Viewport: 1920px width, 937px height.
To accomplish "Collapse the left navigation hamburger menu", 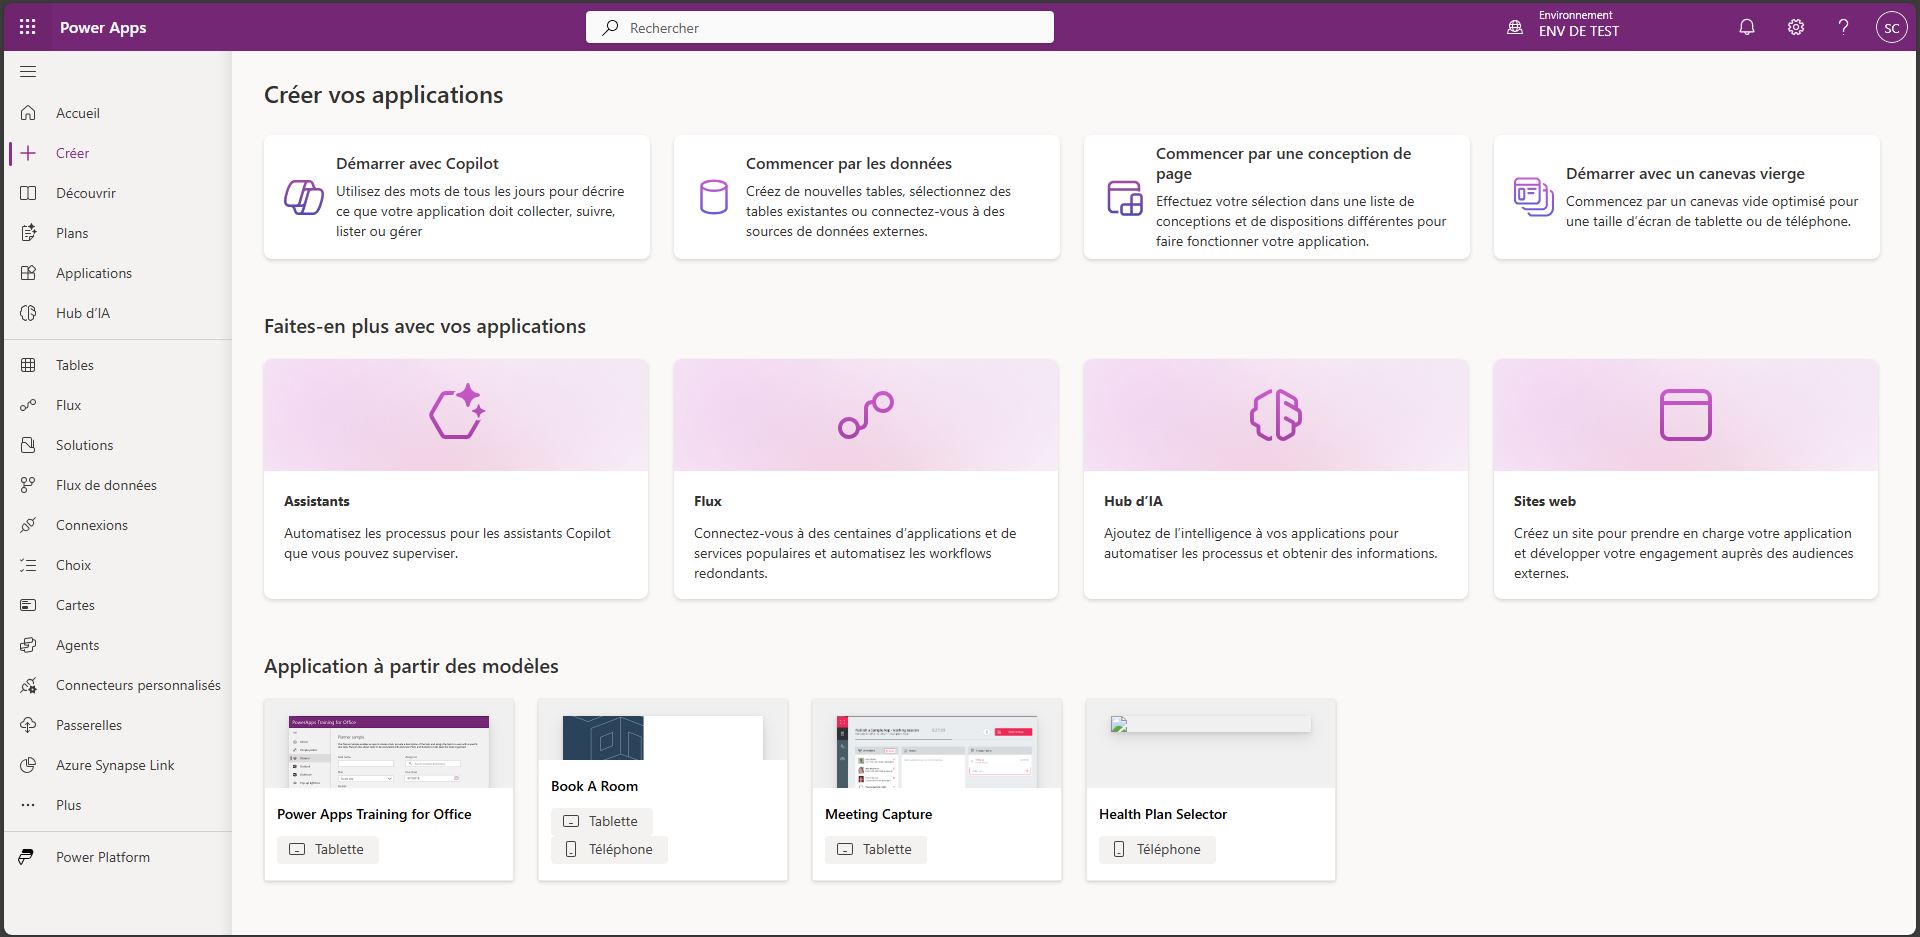I will tap(28, 71).
